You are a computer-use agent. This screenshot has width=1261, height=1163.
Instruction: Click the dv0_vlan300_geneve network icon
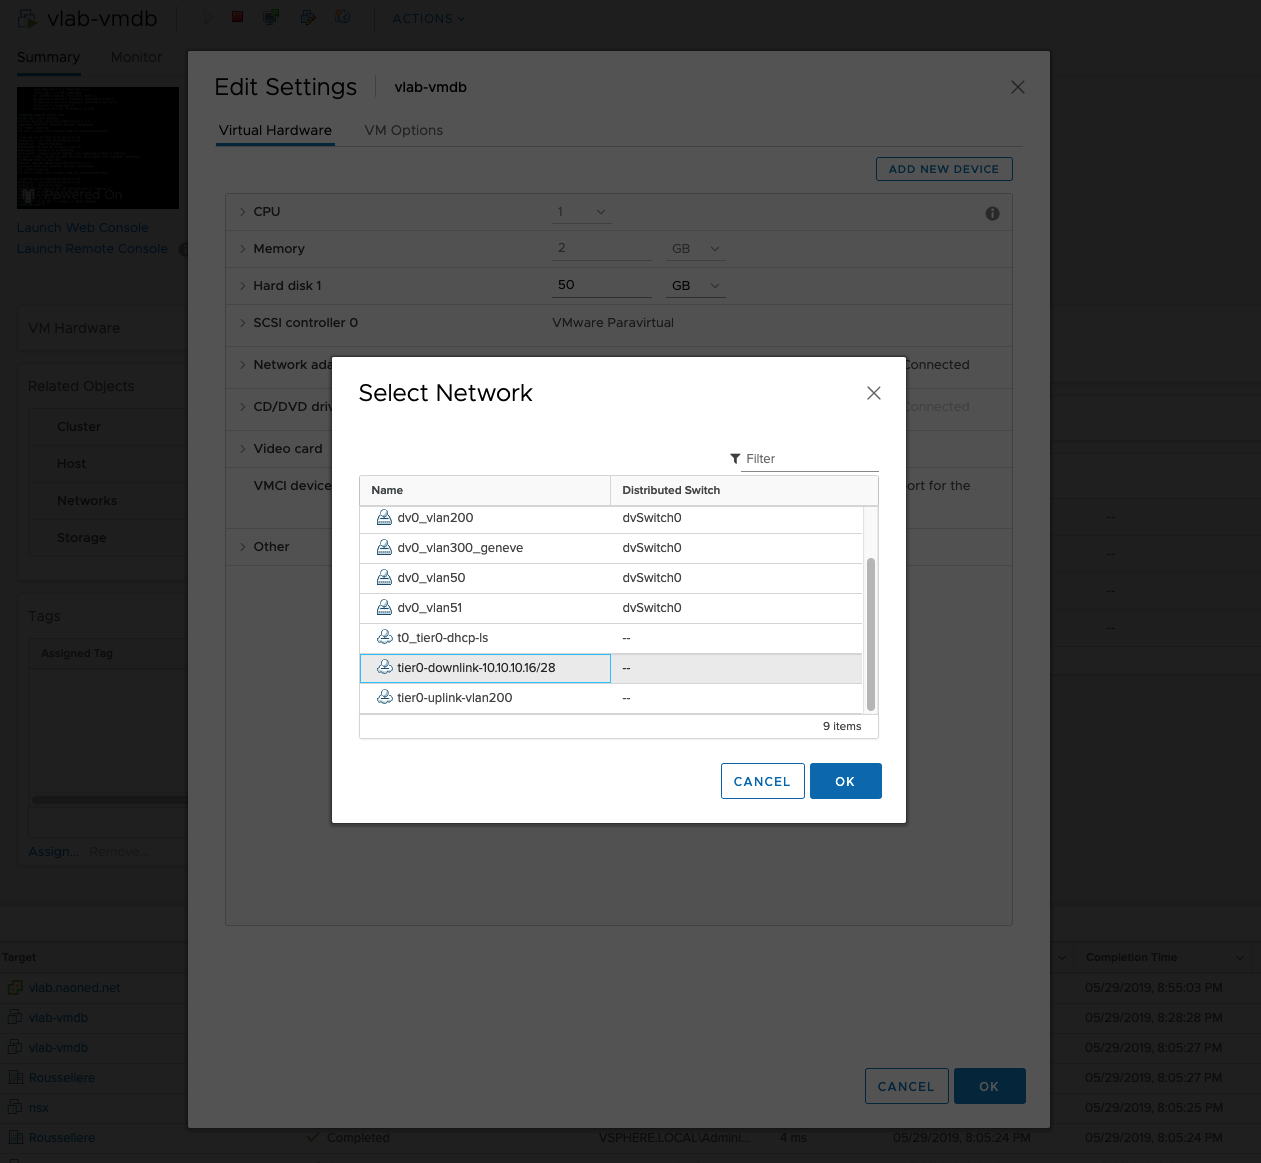pyautogui.click(x=384, y=548)
